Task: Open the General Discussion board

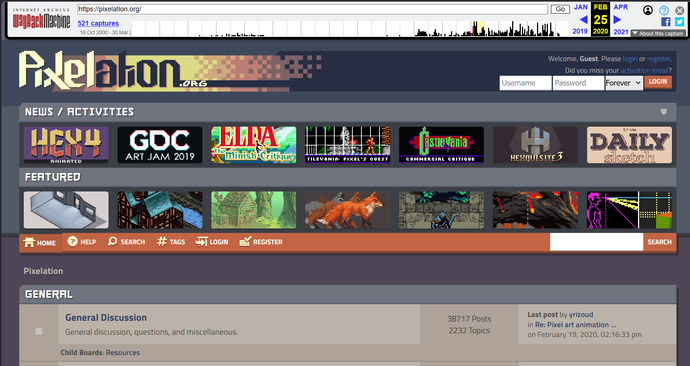Action: pyautogui.click(x=106, y=318)
